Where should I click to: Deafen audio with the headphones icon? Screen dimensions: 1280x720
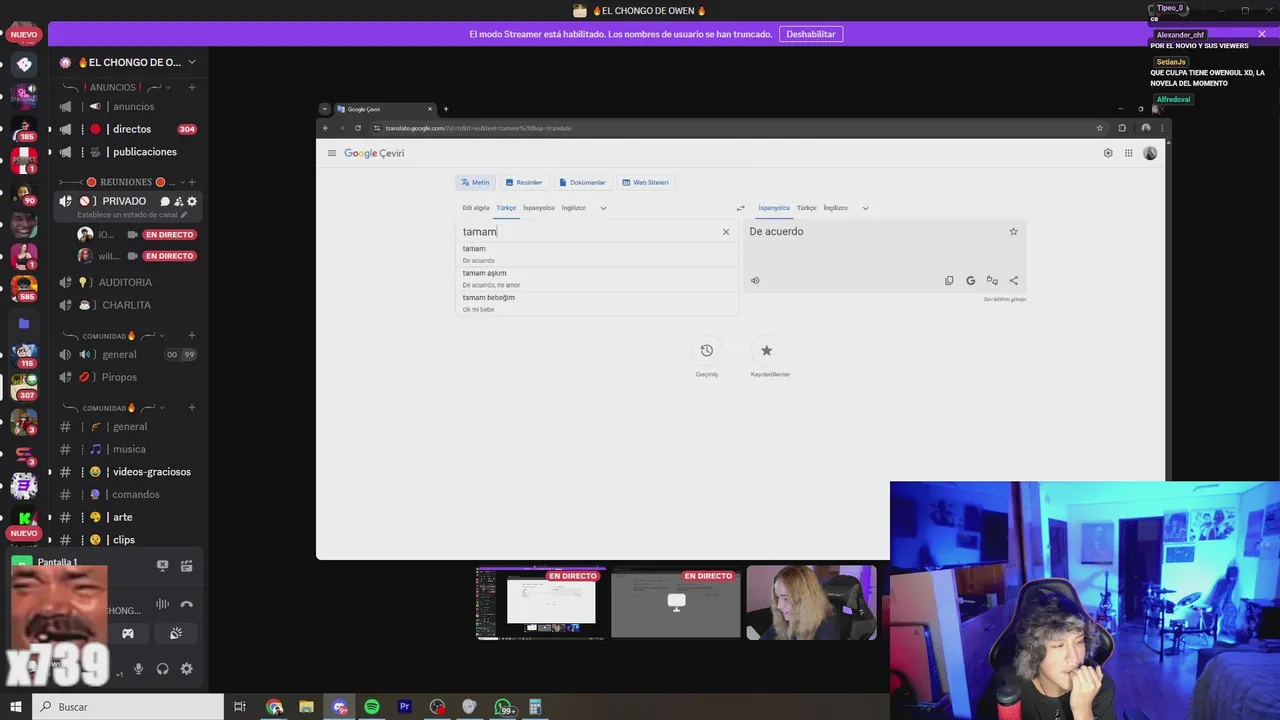(x=163, y=669)
